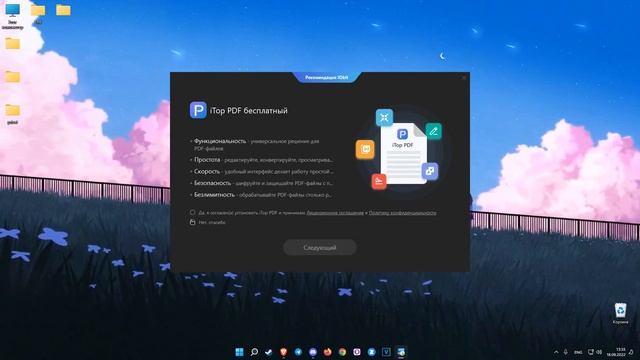The width and height of the screenshot is (640, 360).
Task: Open Firefox from the taskbar
Action: point(327,352)
